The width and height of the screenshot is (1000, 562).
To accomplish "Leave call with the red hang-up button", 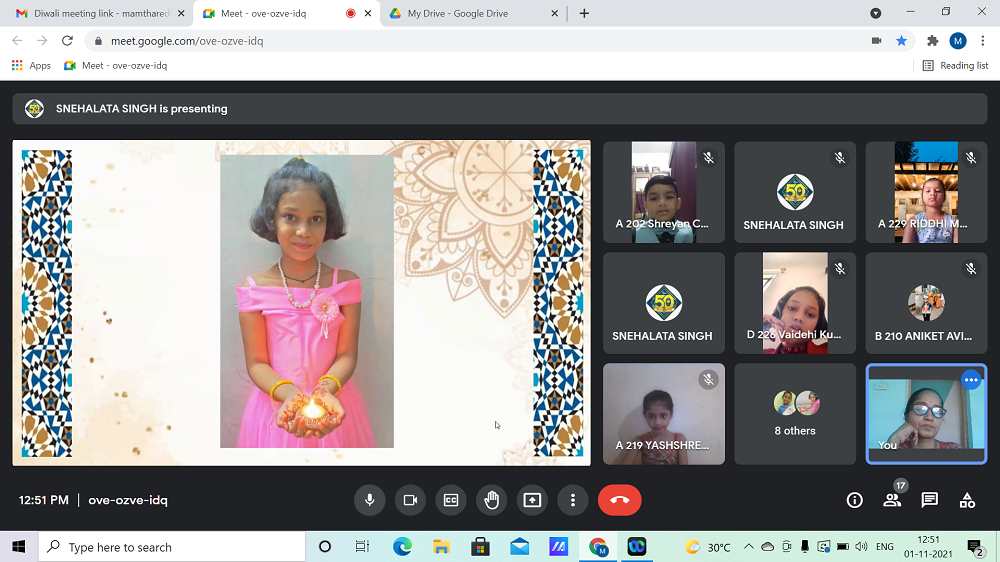I will [619, 500].
